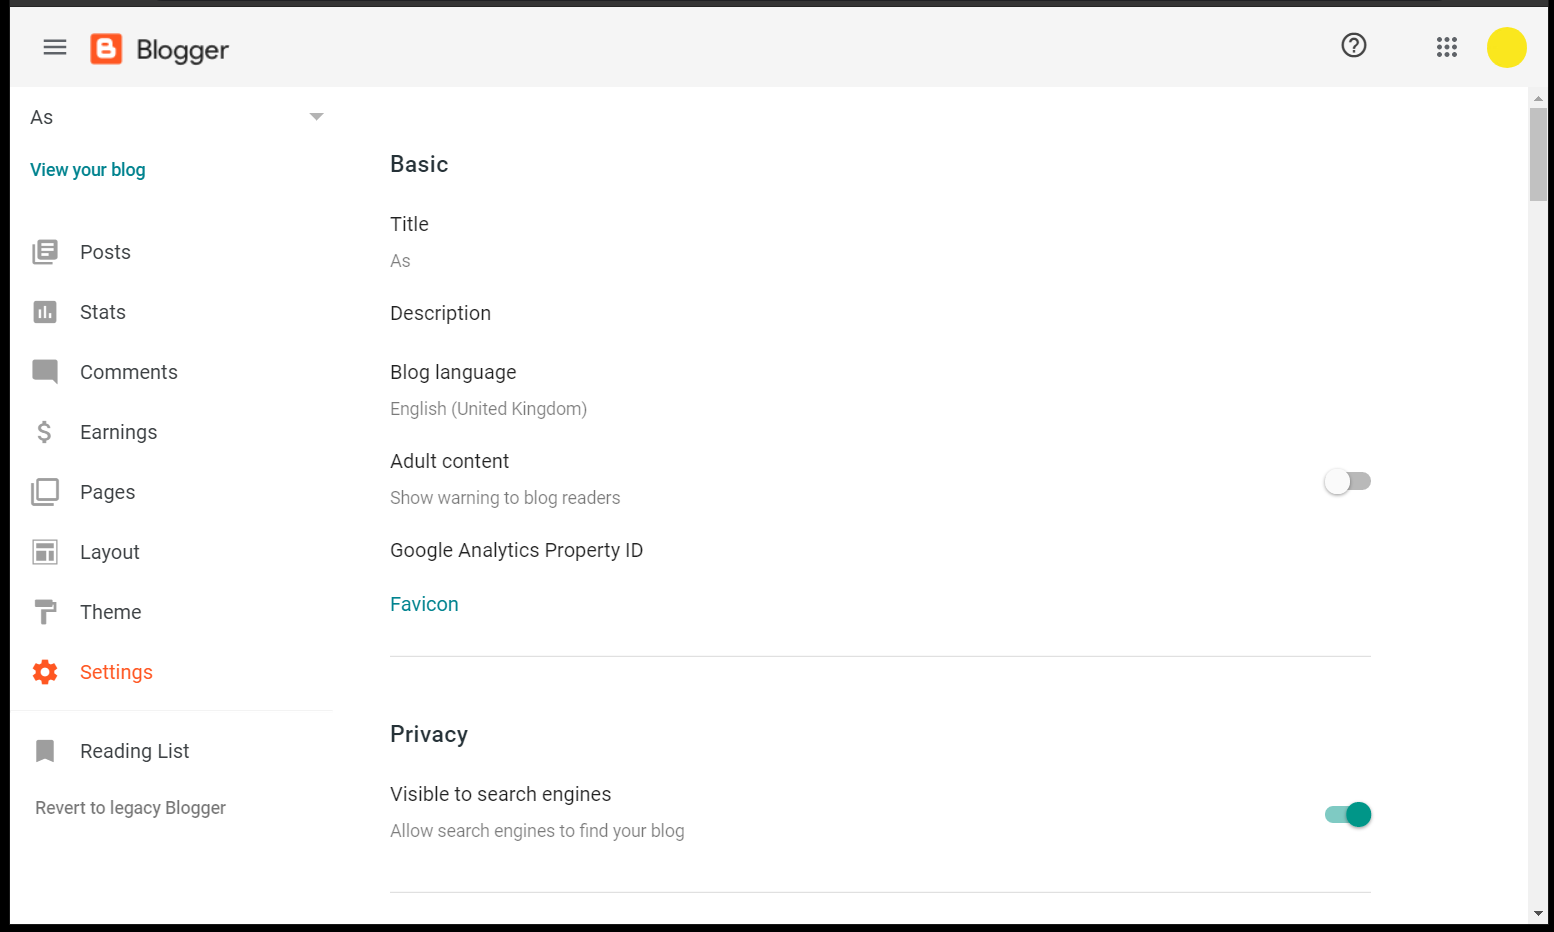Open Comments via the speech bubble icon

coord(45,371)
